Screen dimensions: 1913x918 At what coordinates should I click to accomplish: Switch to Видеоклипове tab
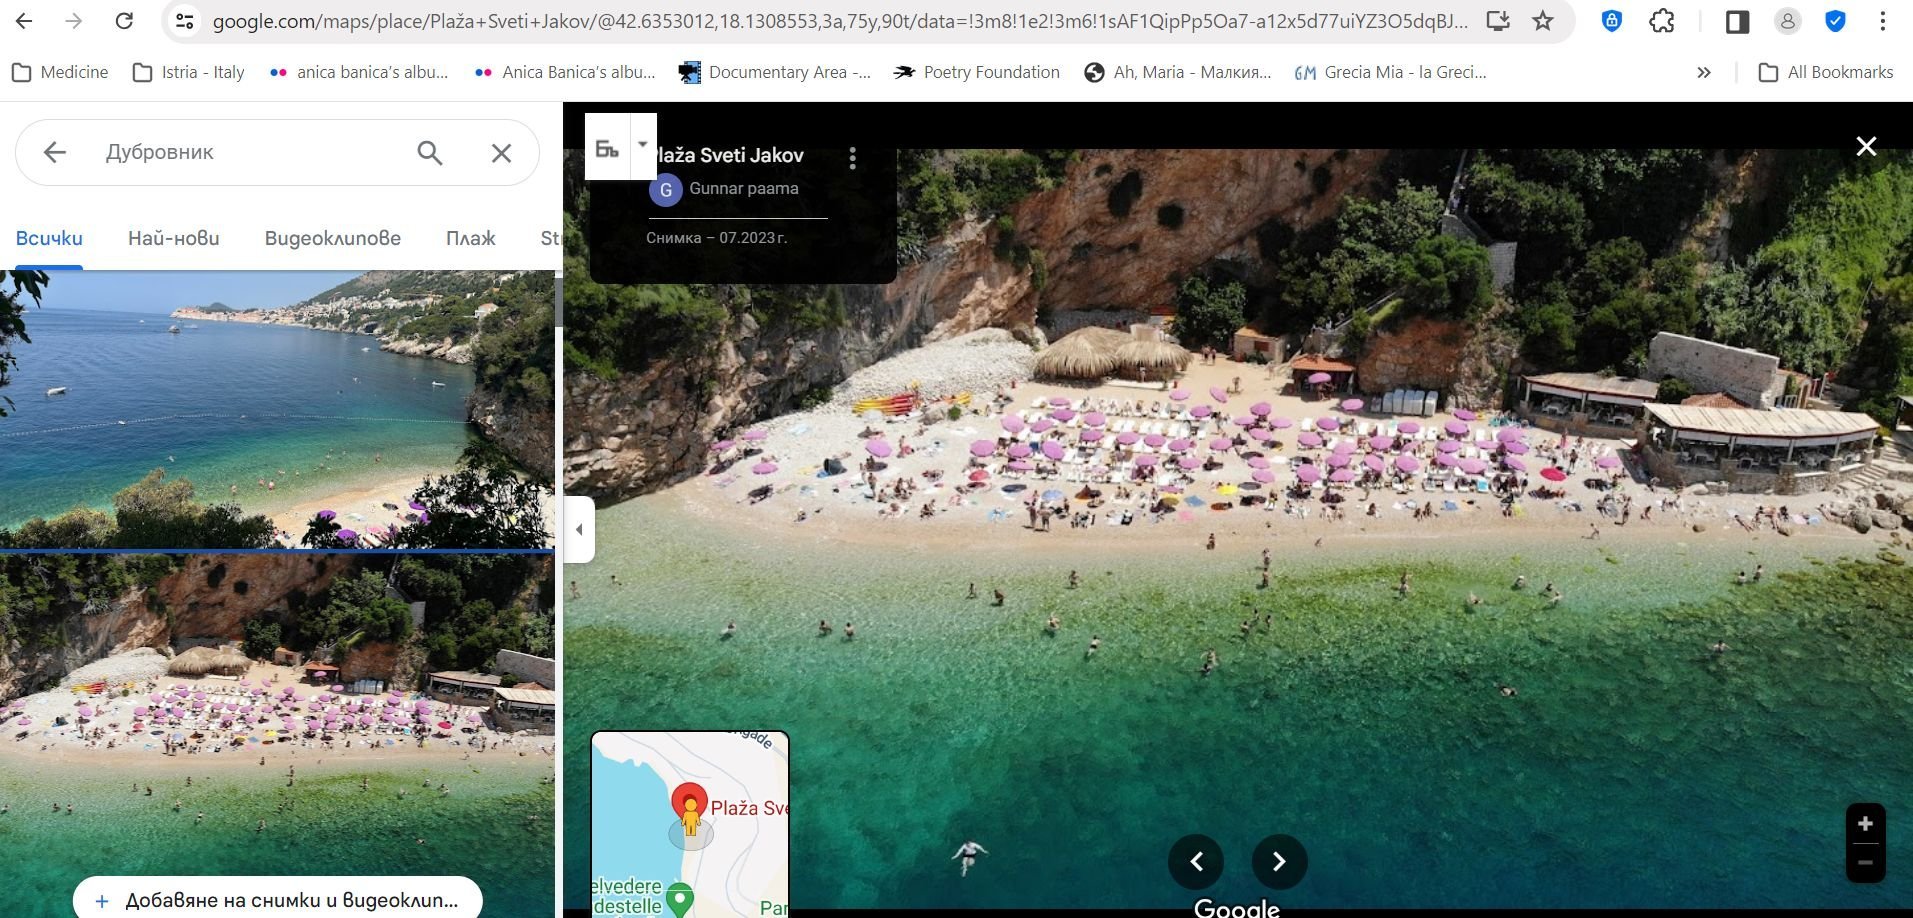(332, 238)
